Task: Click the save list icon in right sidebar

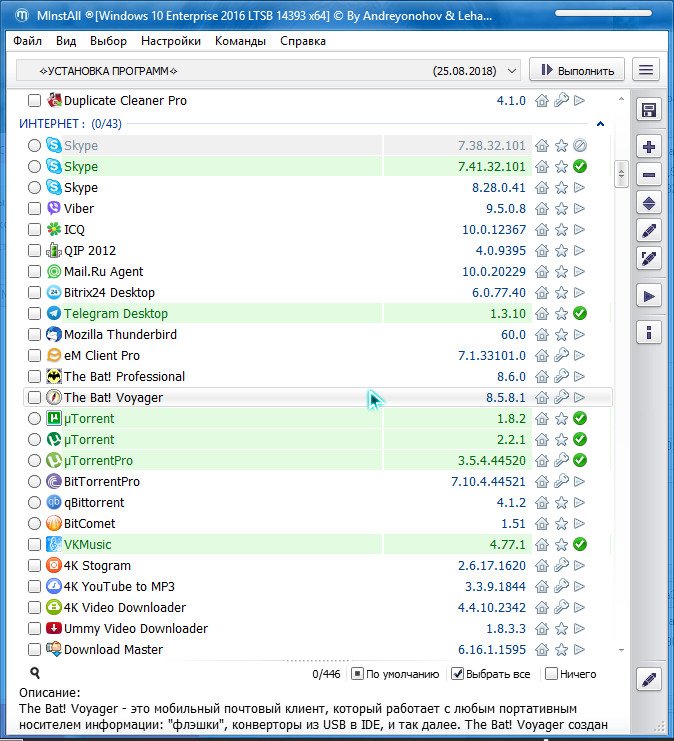Action: click(648, 110)
